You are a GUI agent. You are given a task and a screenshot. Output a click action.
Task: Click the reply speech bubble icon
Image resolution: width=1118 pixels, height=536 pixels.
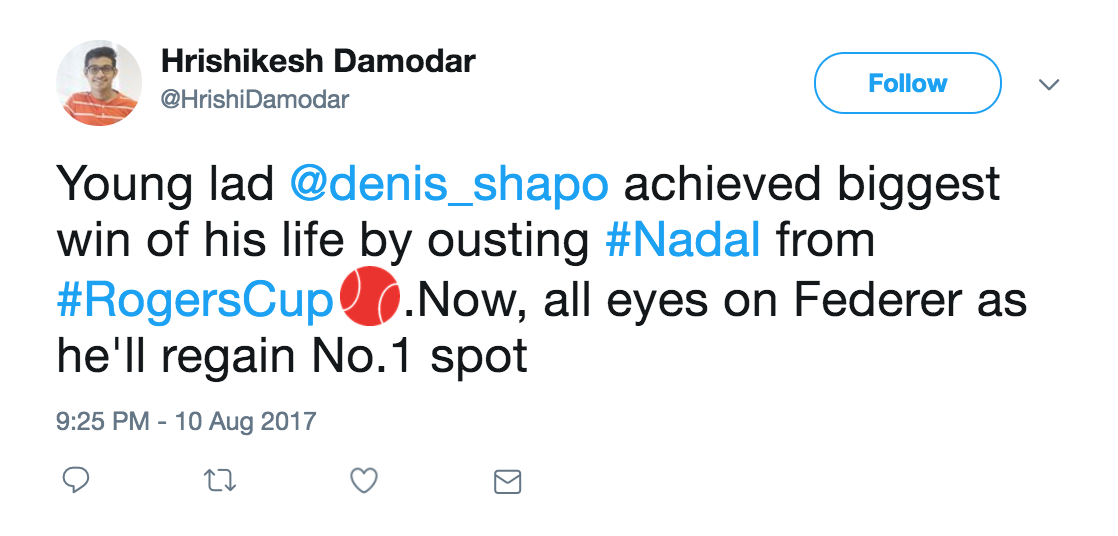click(x=77, y=482)
